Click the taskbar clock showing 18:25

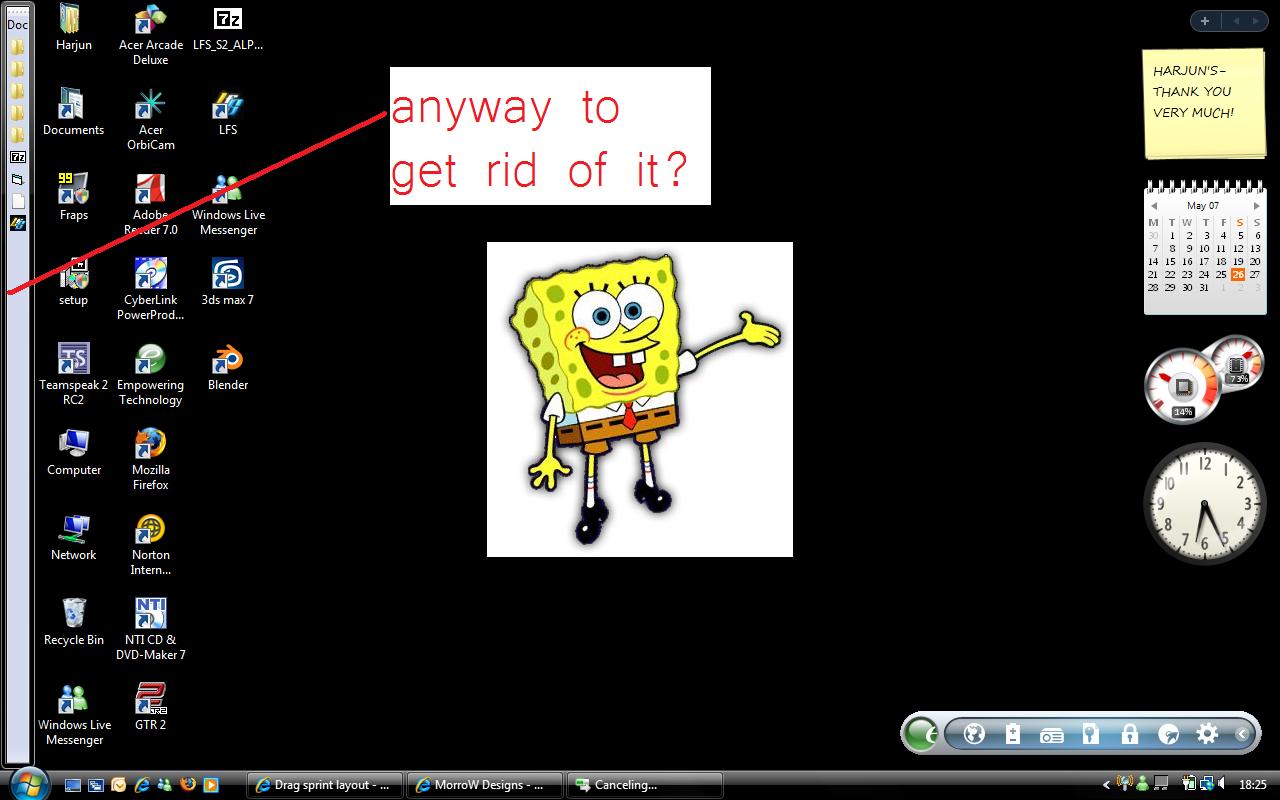pyautogui.click(x=1253, y=785)
